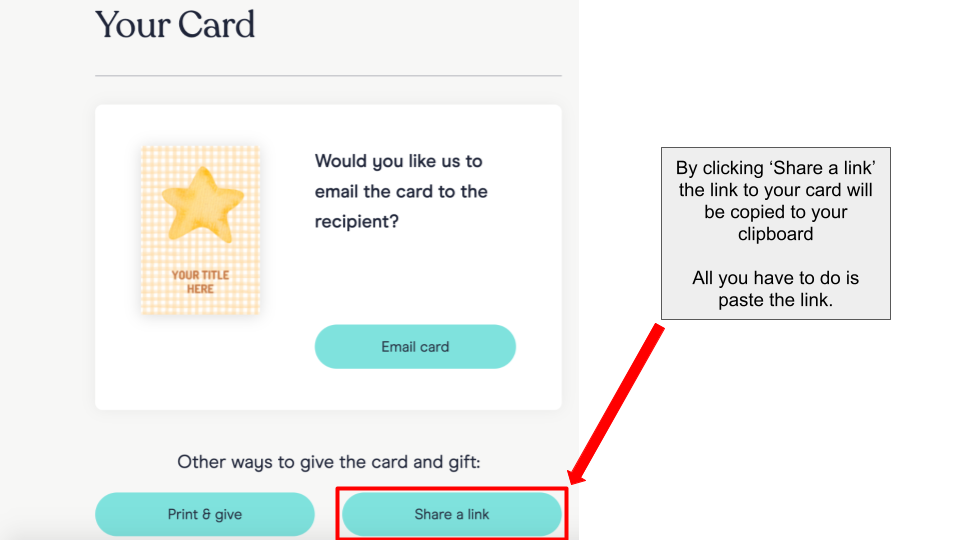960x540 pixels.
Task: Click the Your Card page heading
Action: click(x=175, y=25)
